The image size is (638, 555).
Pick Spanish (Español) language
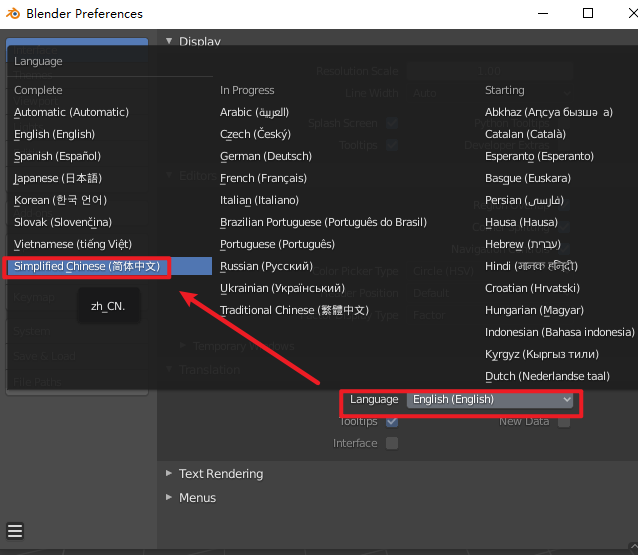click(57, 156)
